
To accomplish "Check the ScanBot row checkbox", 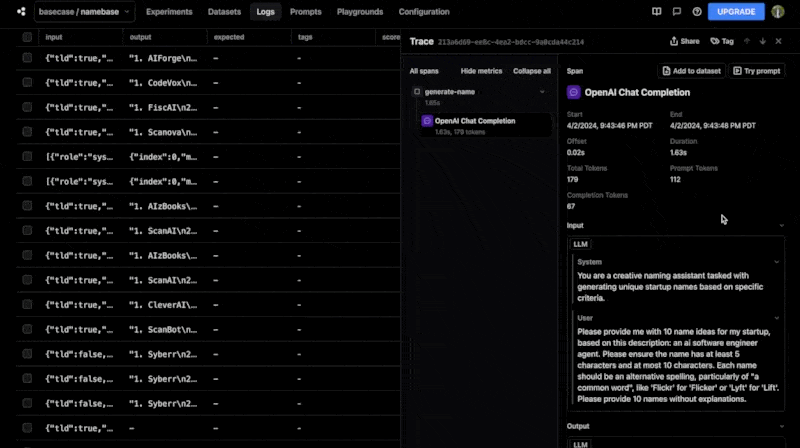I will [27, 329].
